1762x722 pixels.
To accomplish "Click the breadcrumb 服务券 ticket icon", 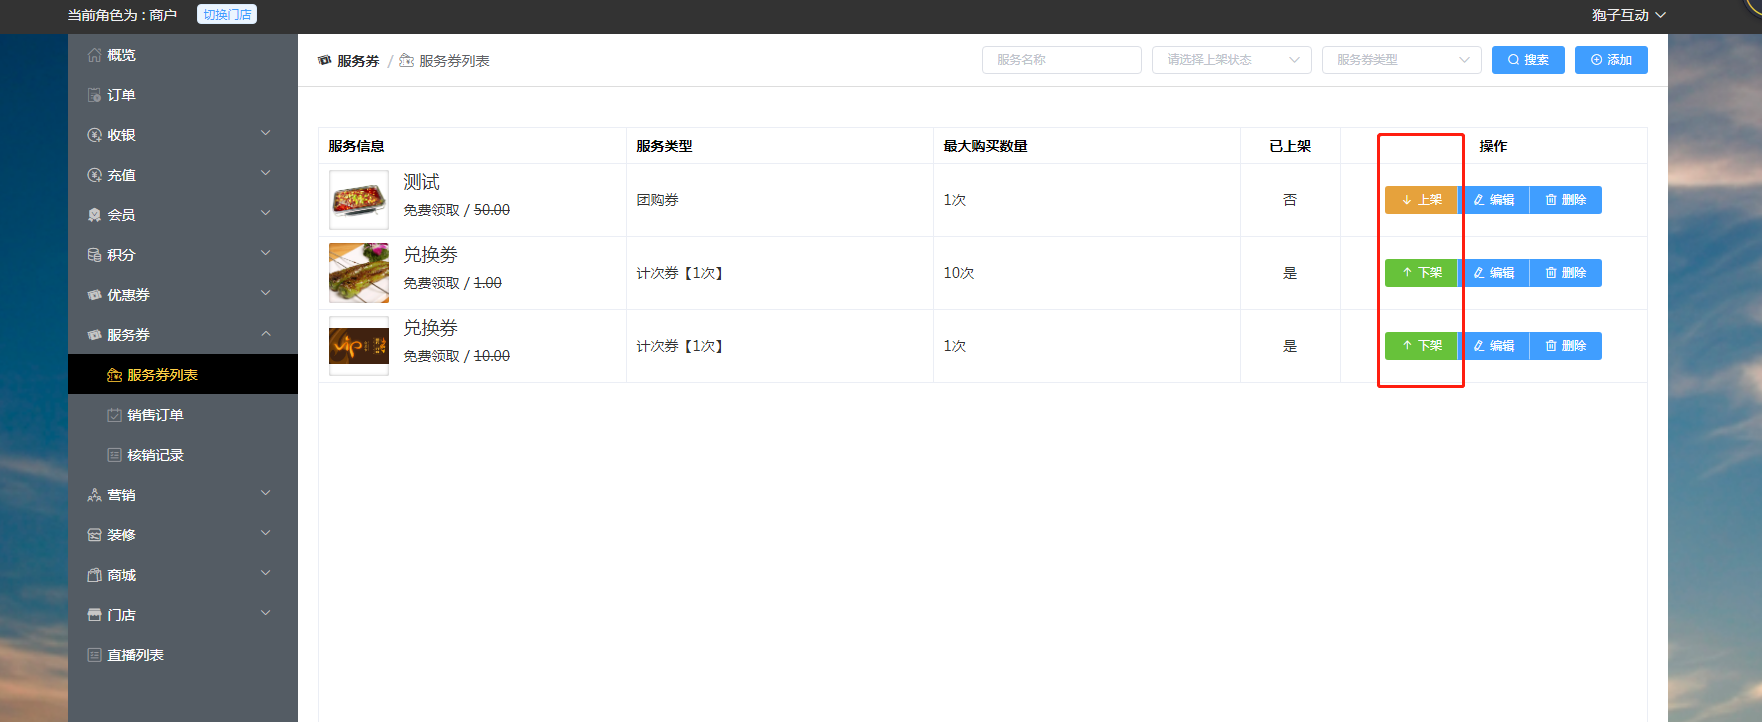I will pos(325,60).
